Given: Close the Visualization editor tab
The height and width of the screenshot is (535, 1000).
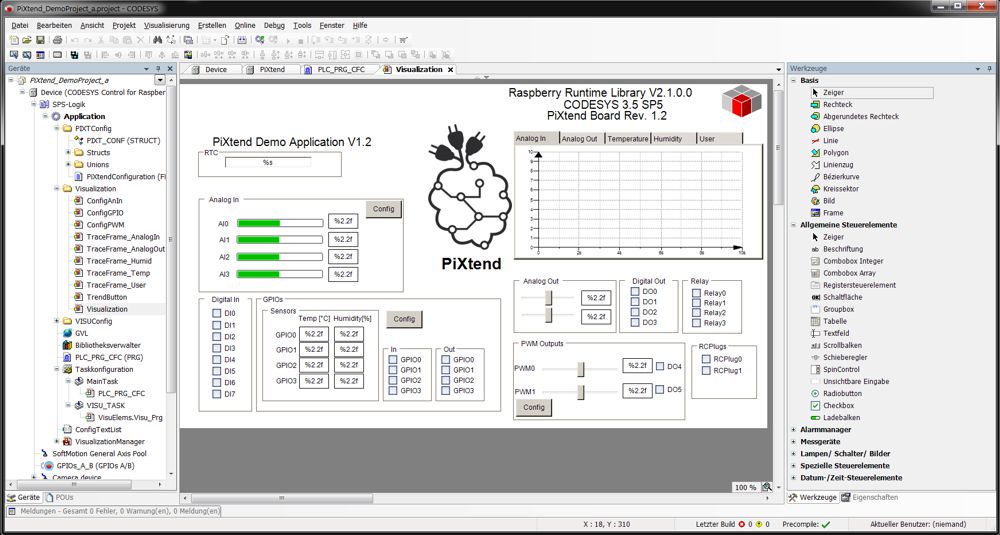Looking at the screenshot, I should (x=450, y=70).
